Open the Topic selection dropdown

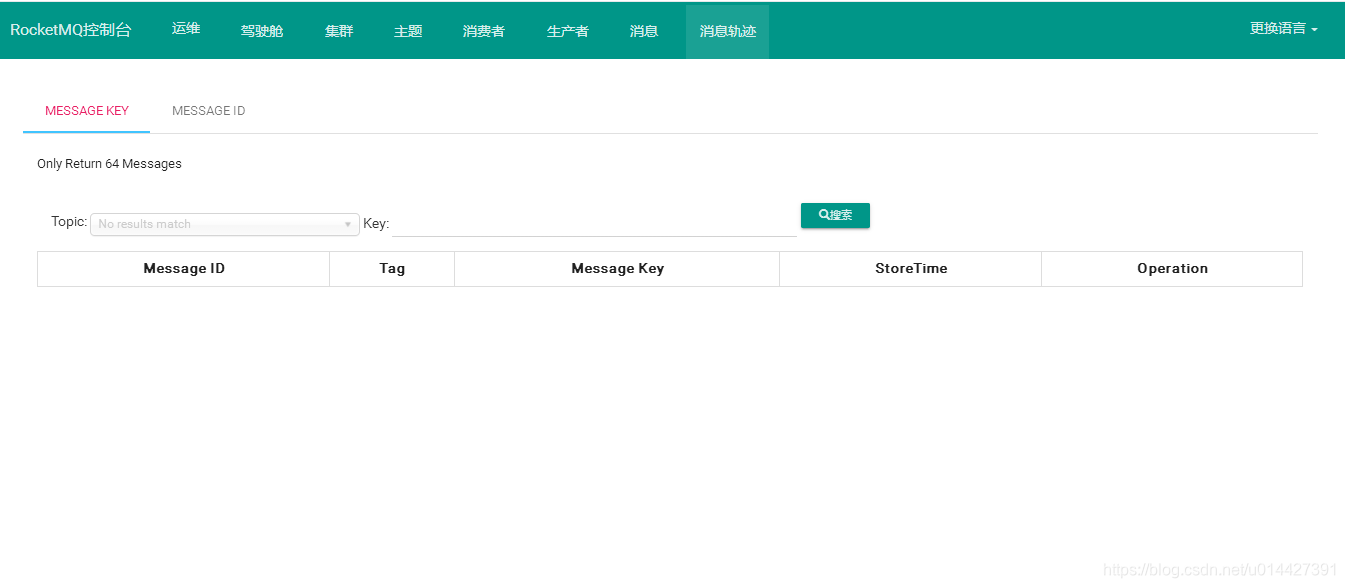pyautogui.click(x=225, y=224)
